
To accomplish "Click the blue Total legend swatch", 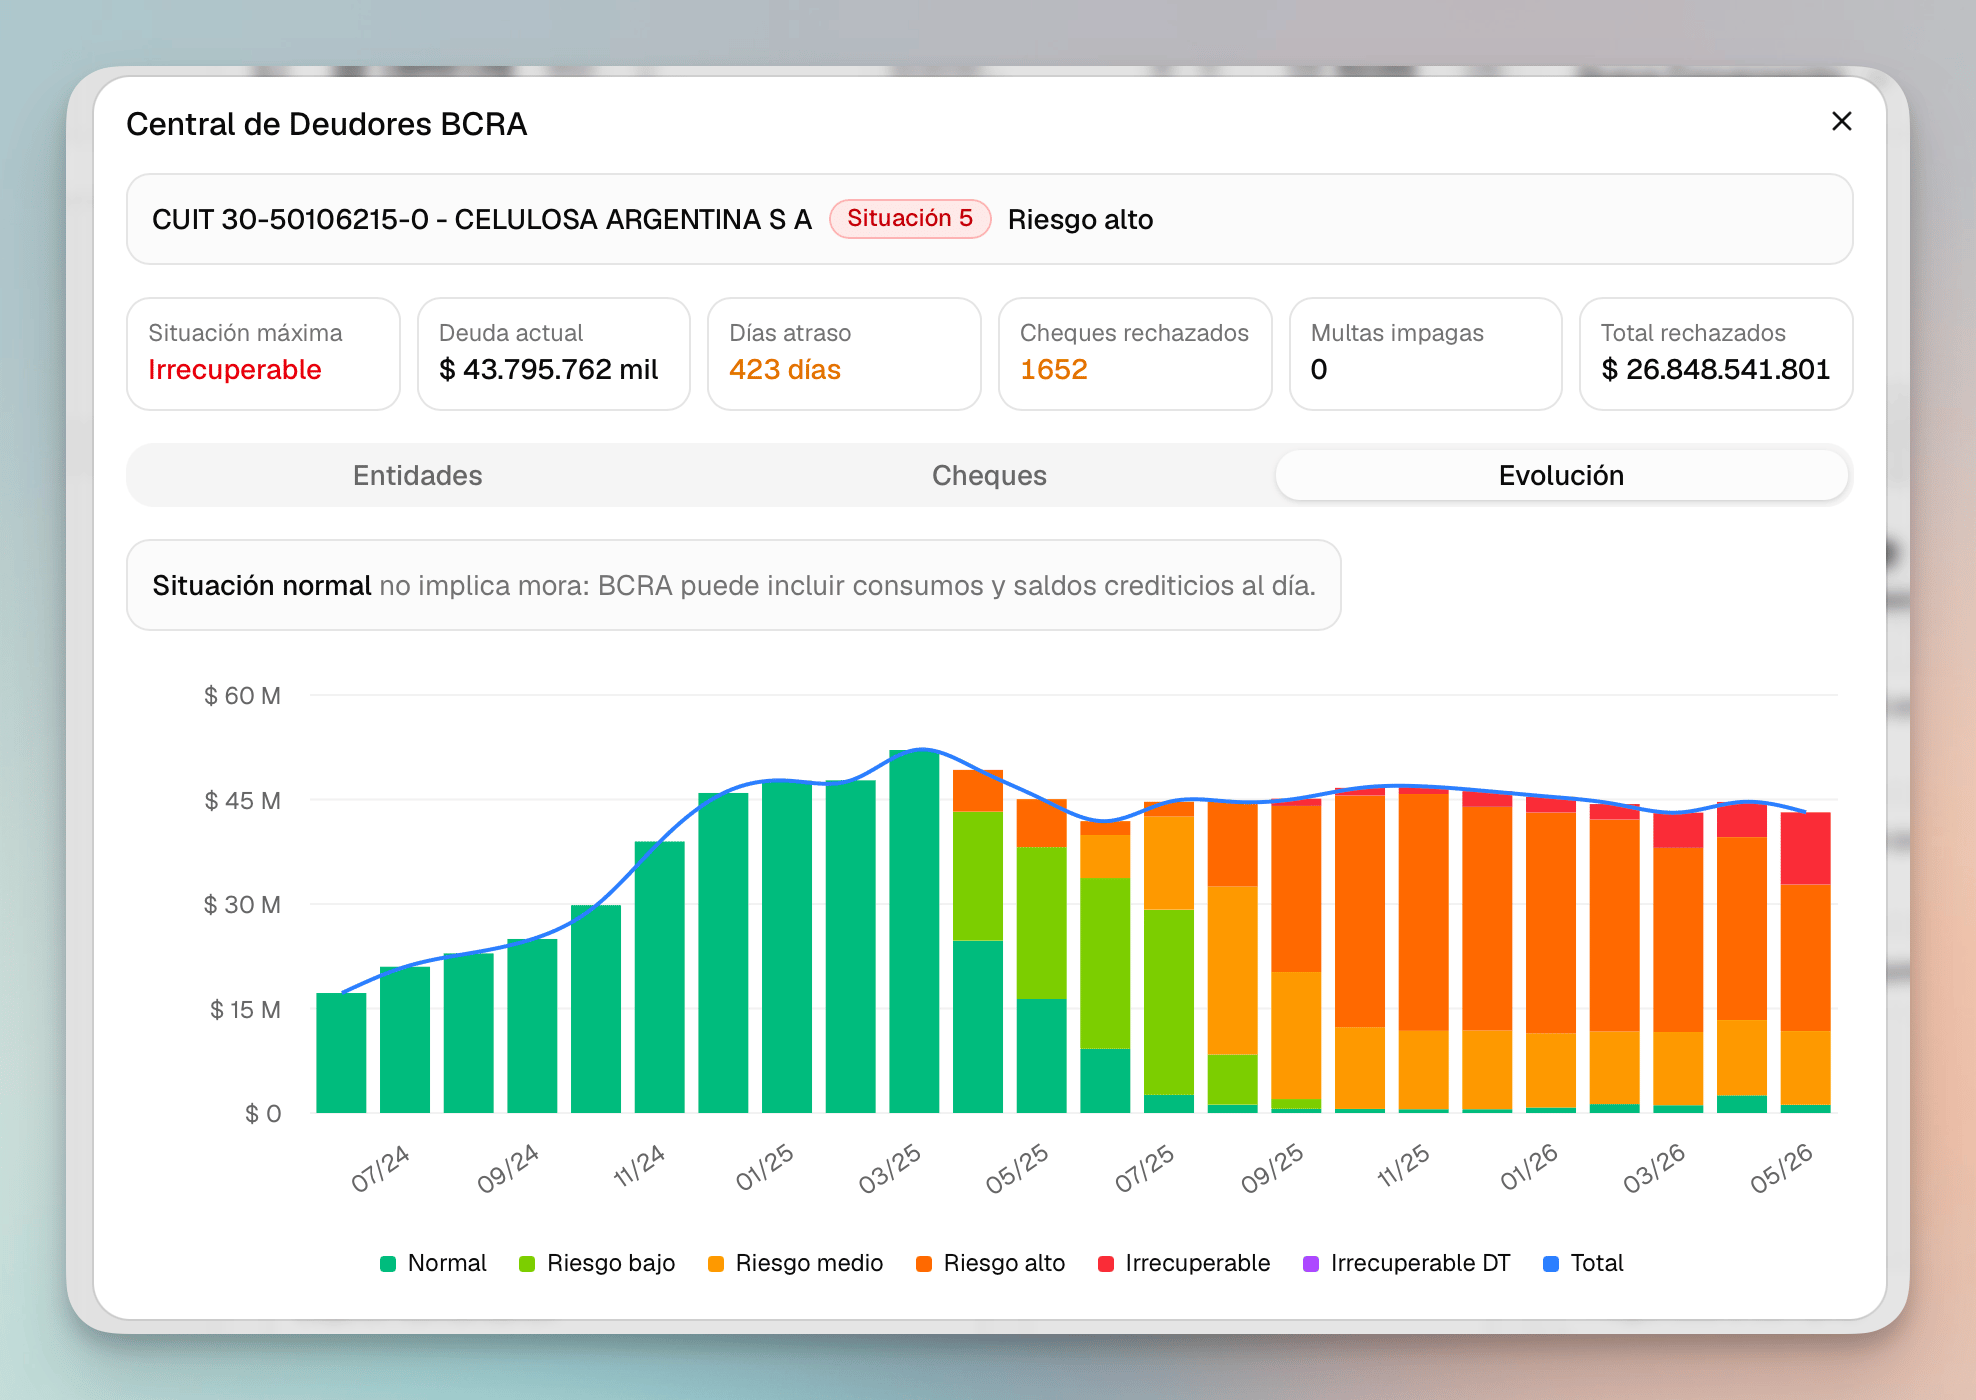I will click(1551, 1264).
